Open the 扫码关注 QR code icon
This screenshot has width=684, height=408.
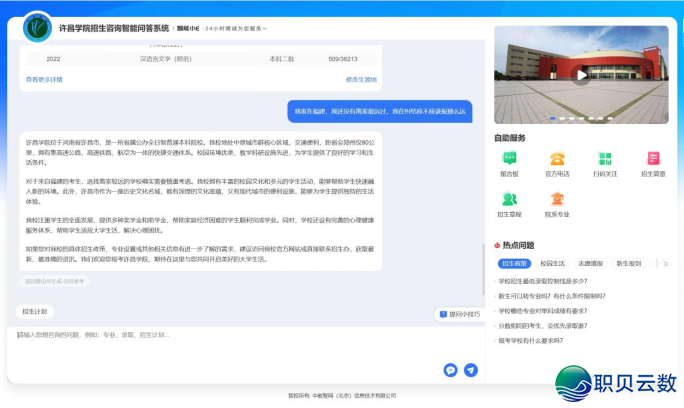pos(604,159)
